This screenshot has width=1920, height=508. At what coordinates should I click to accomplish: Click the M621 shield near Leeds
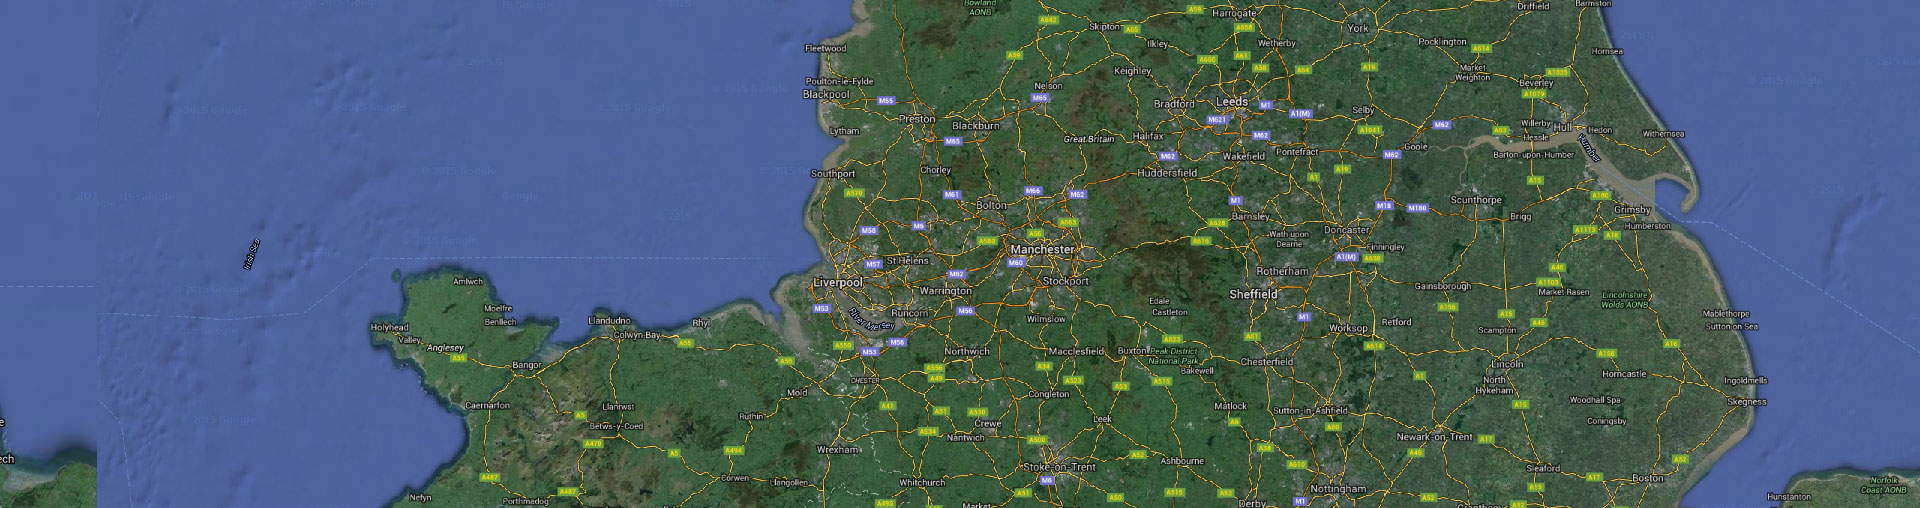coord(1217,120)
